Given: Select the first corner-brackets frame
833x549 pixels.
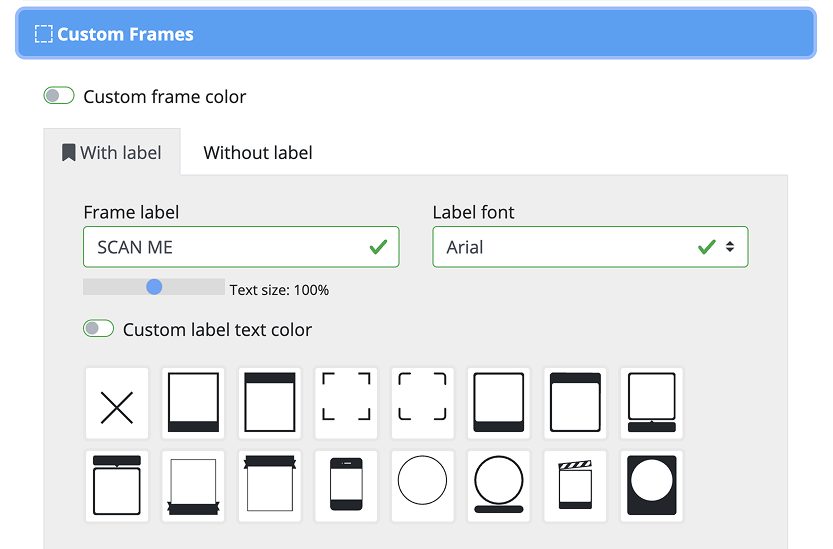Looking at the screenshot, I should (346, 404).
